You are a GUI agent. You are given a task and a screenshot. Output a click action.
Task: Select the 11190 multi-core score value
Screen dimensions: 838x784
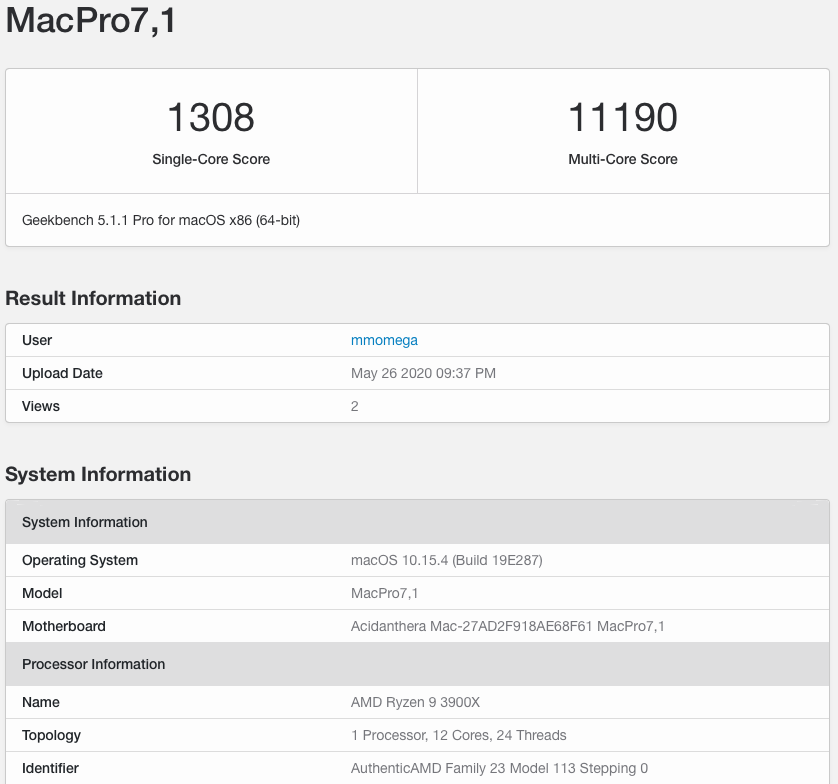[623, 117]
